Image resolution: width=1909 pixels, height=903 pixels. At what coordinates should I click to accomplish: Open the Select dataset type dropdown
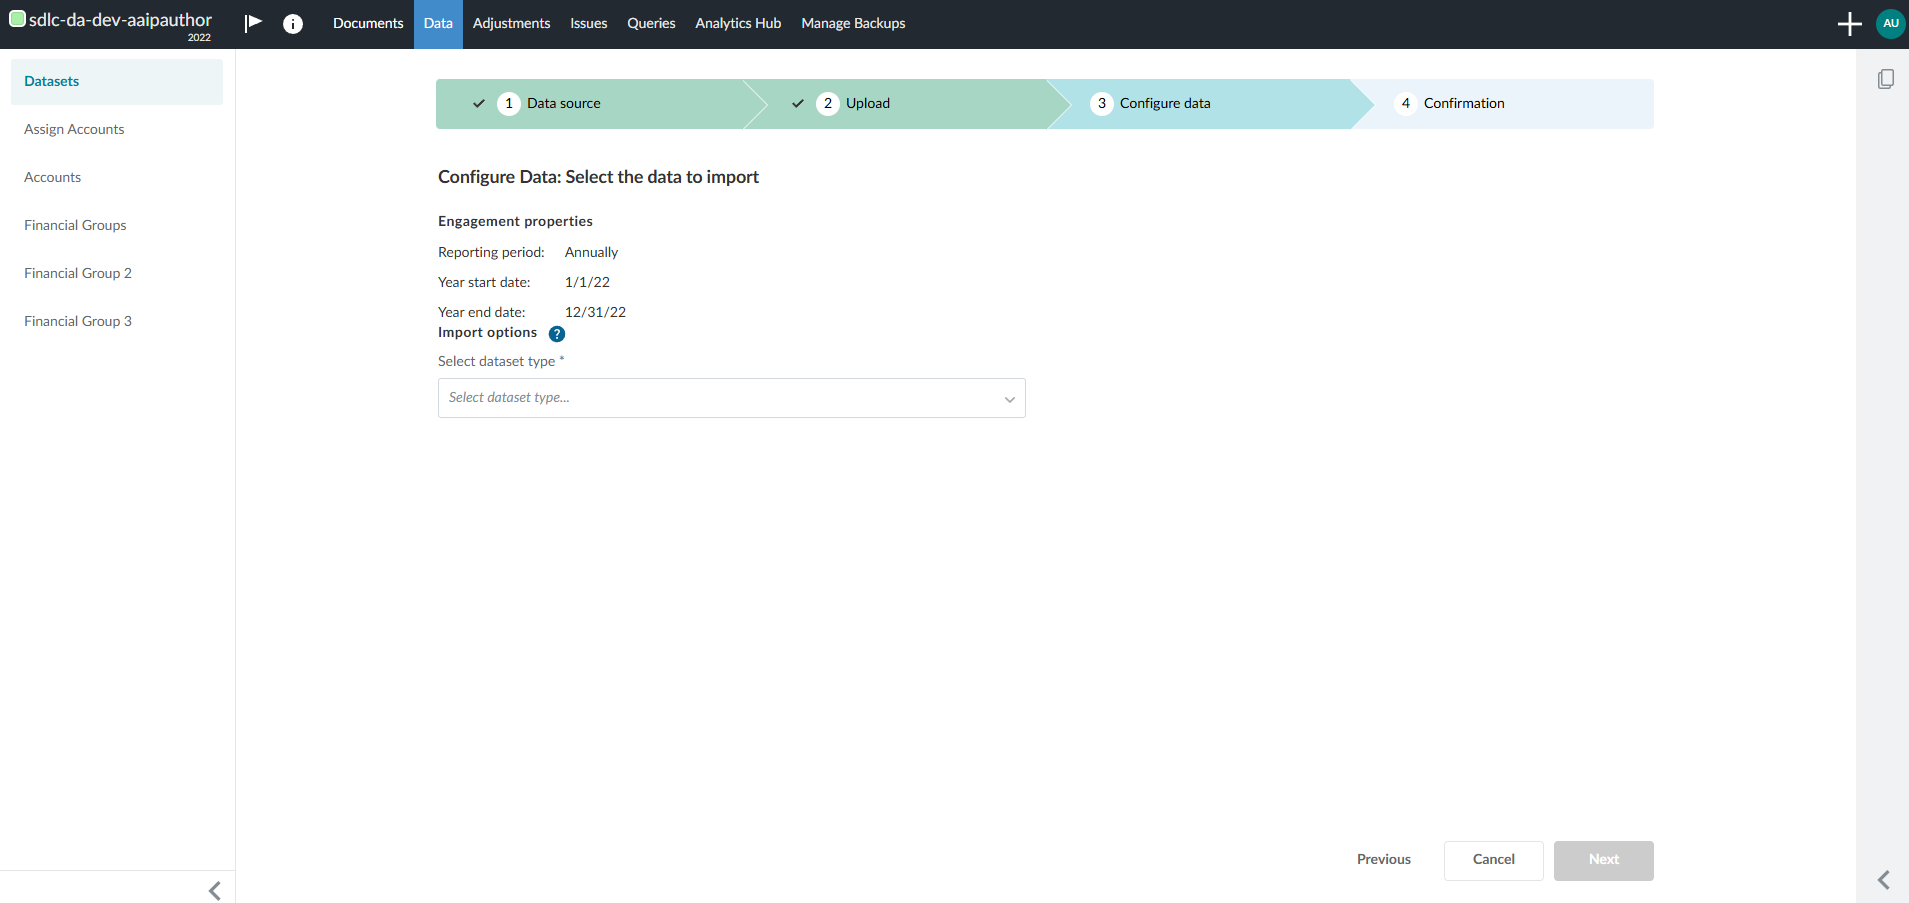(x=731, y=398)
